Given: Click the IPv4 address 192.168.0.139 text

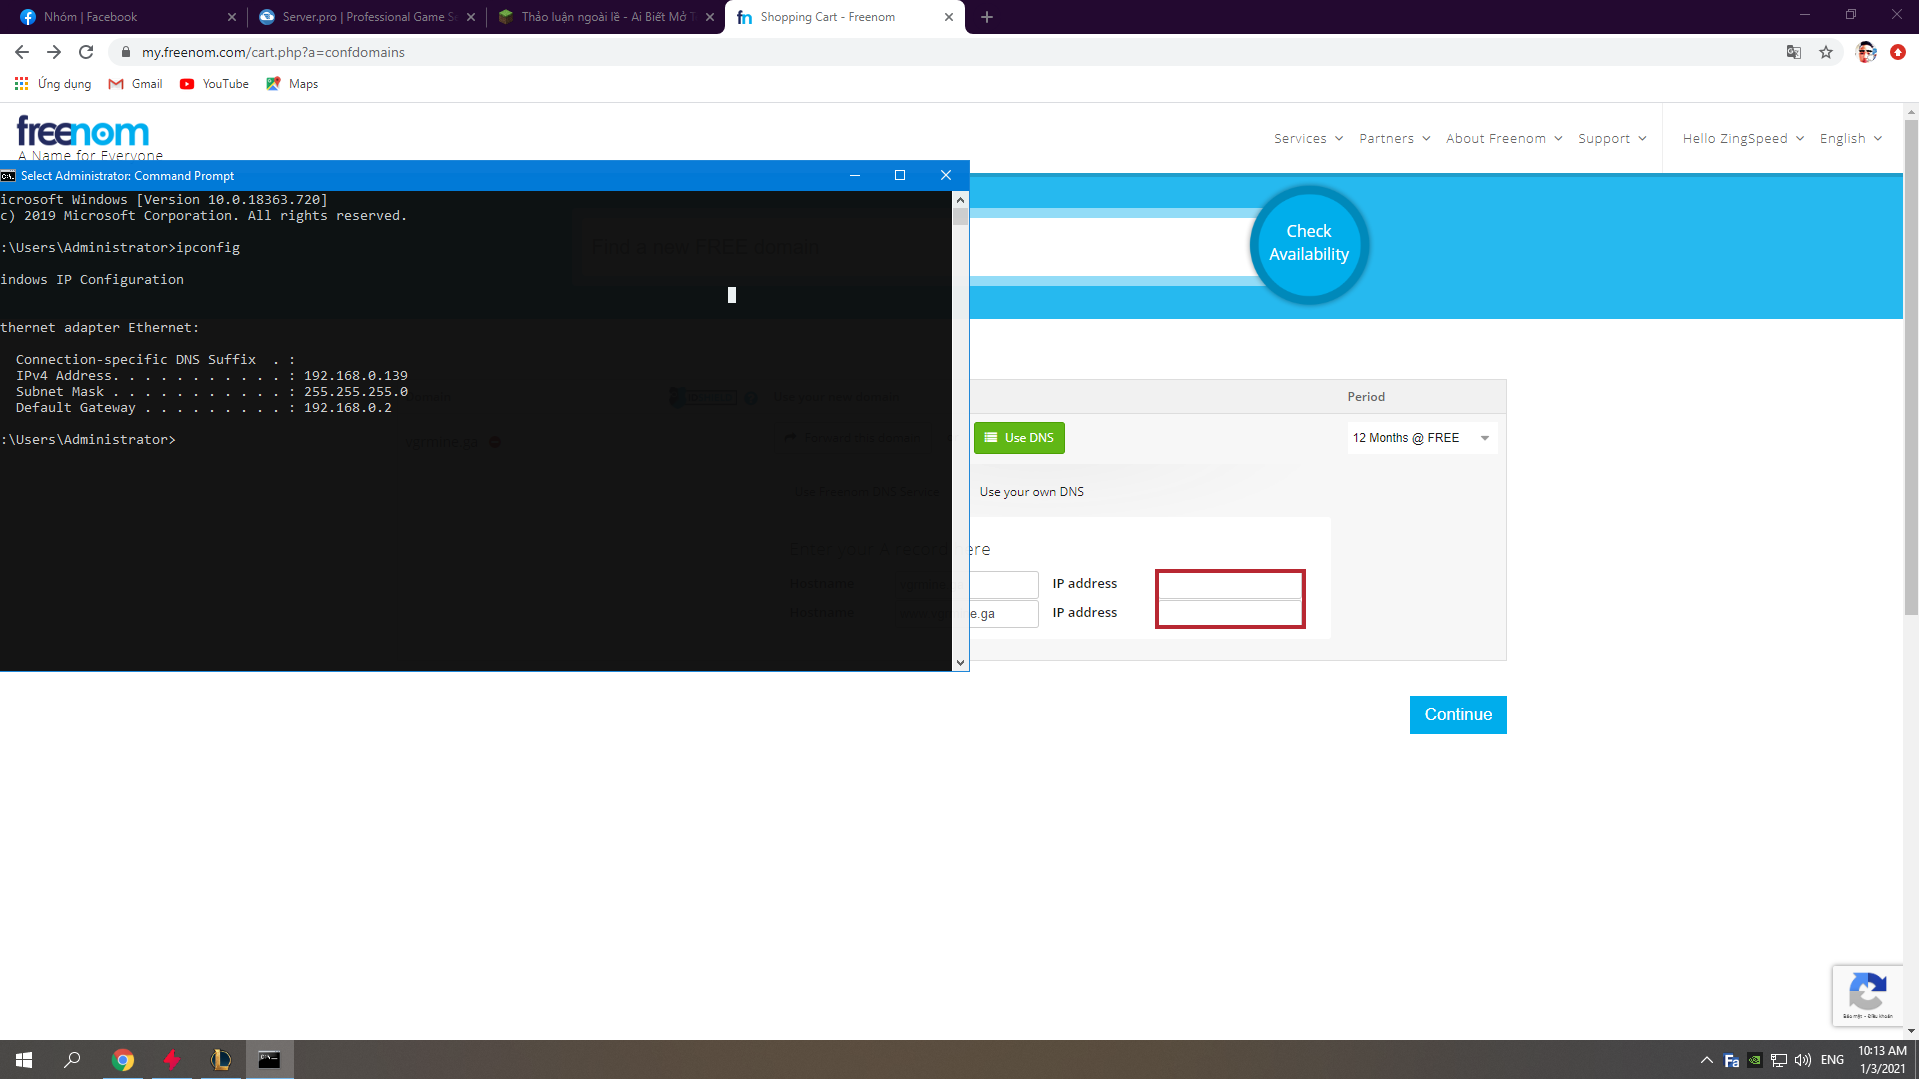Looking at the screenshot, I should [x=356, y=376].
